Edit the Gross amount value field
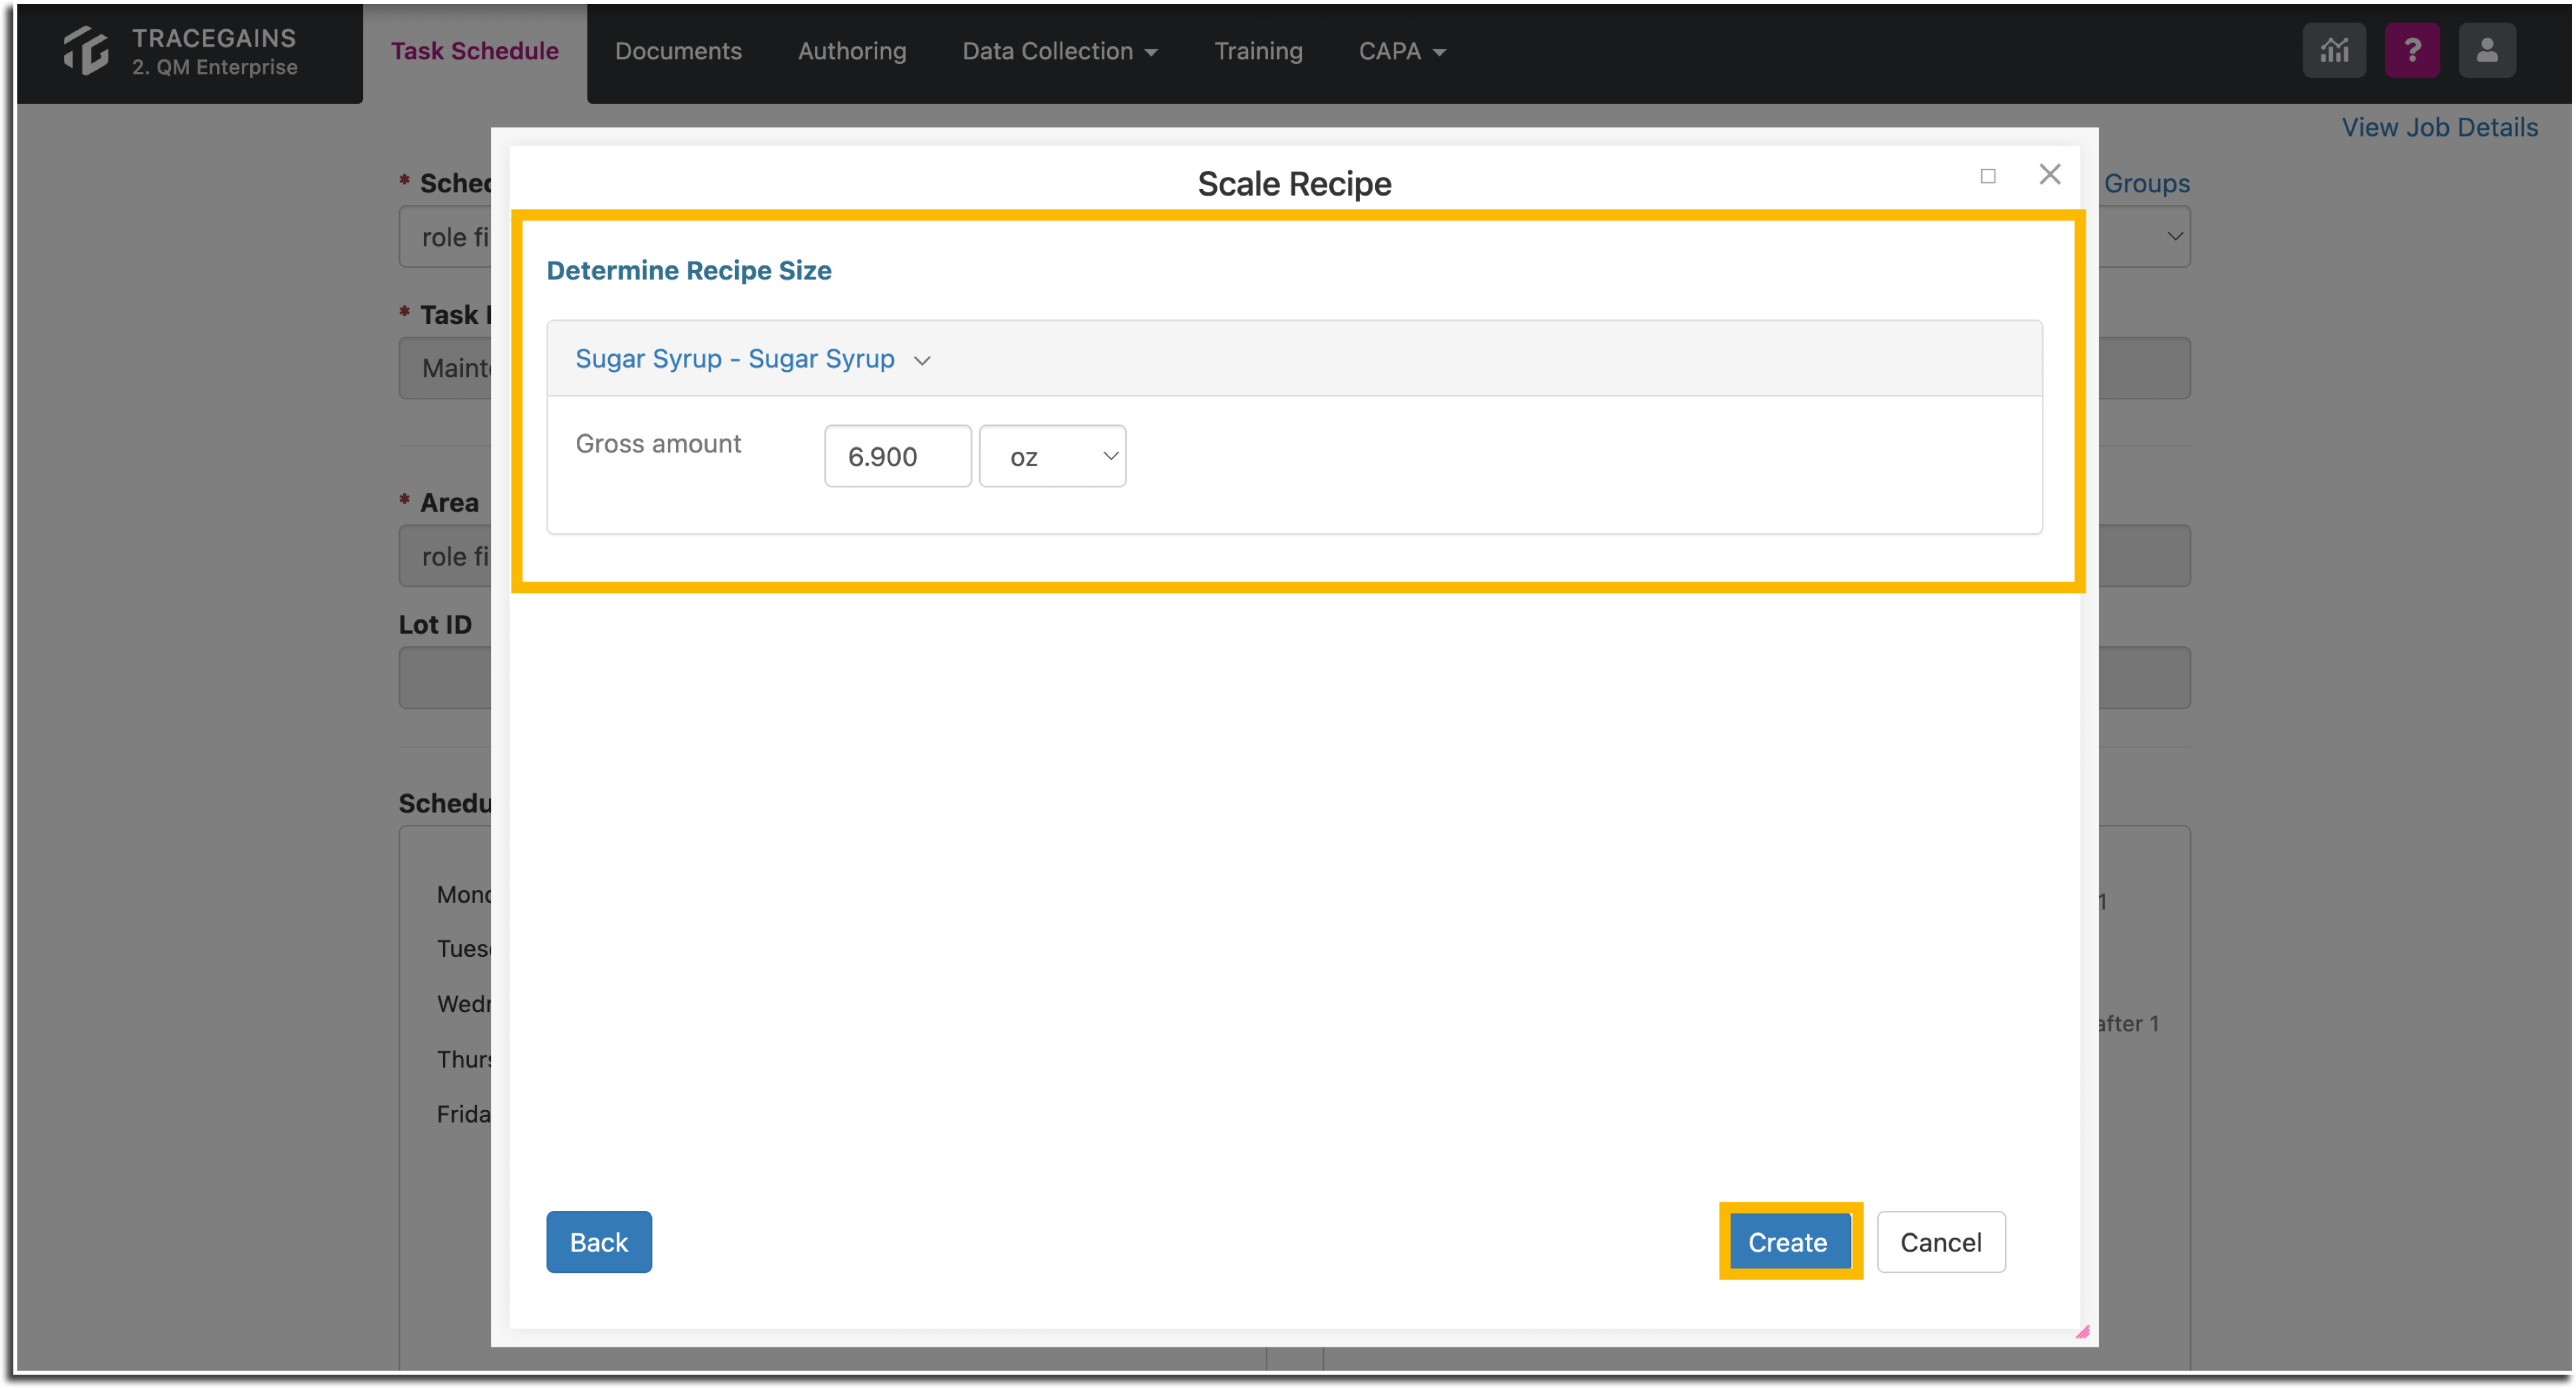The image size is (2576, 1388). (898, 456)
